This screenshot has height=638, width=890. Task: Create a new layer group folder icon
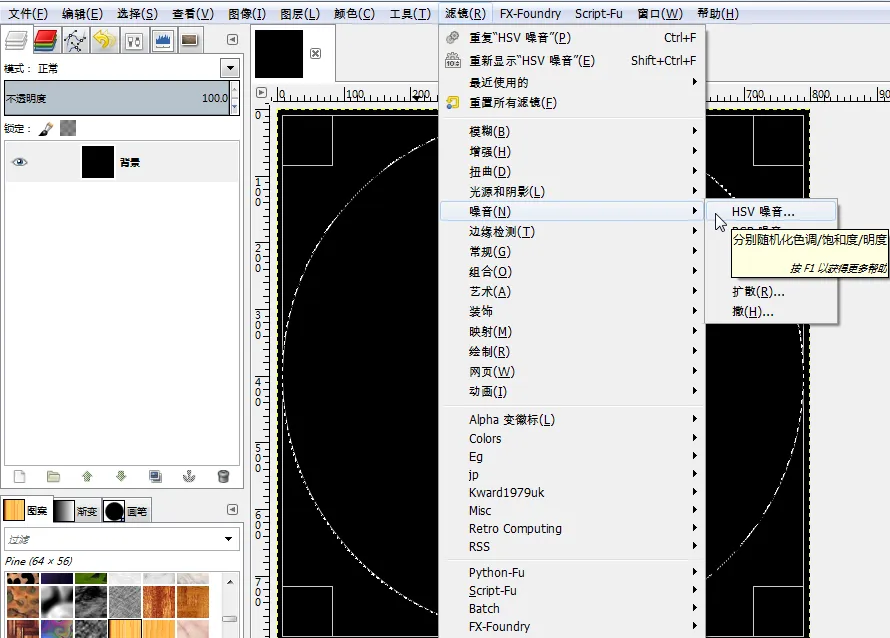(x=53, y=476)
